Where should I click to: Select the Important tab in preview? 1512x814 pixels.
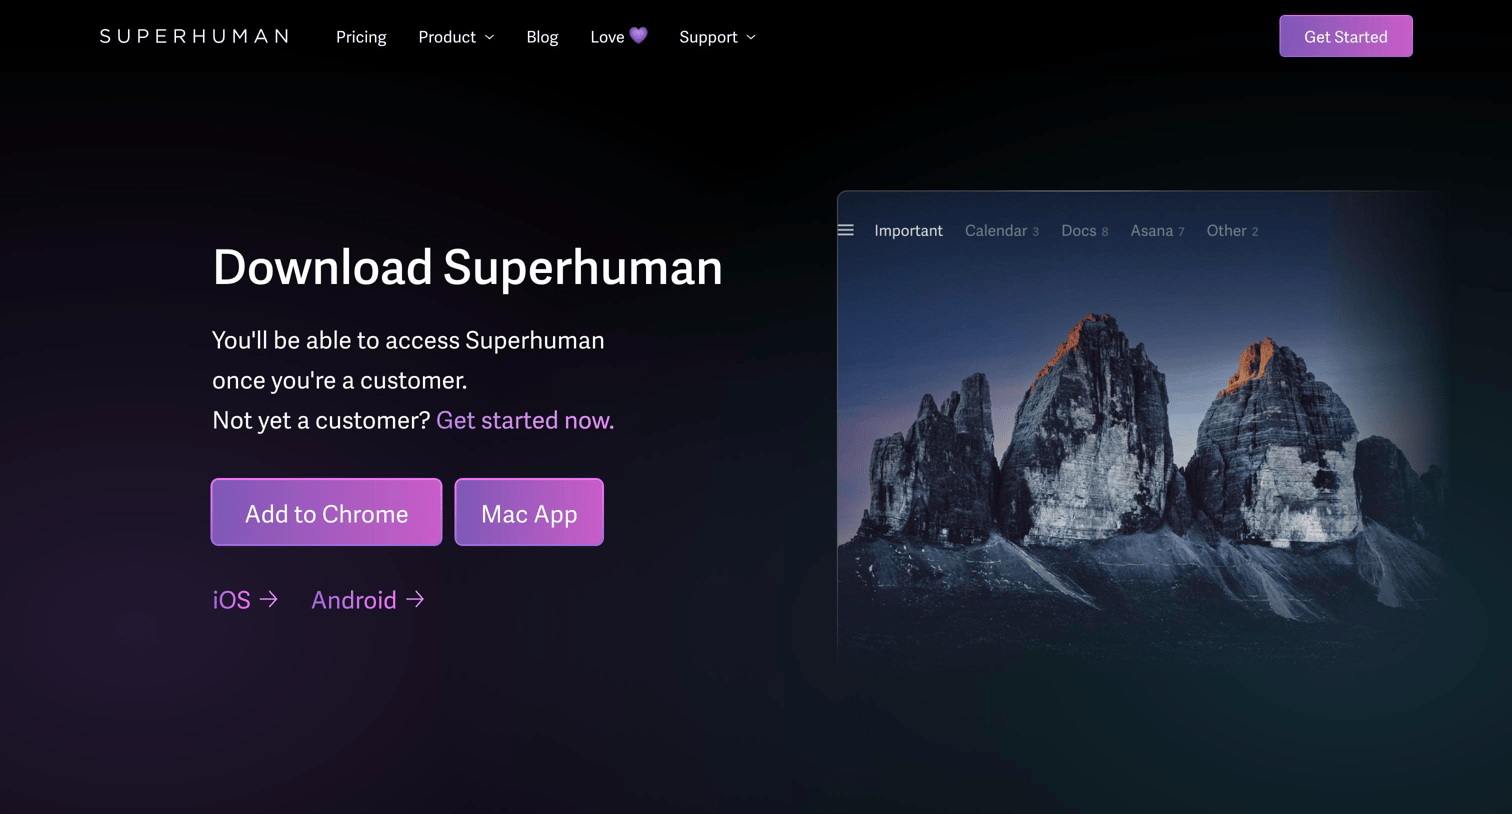(908, 231)
